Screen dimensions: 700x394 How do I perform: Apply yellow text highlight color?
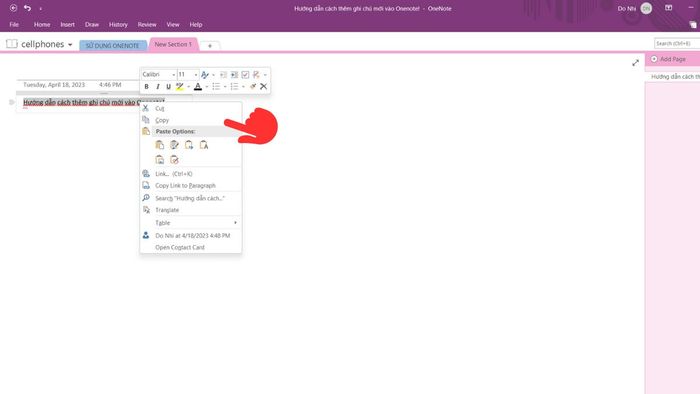179,87
